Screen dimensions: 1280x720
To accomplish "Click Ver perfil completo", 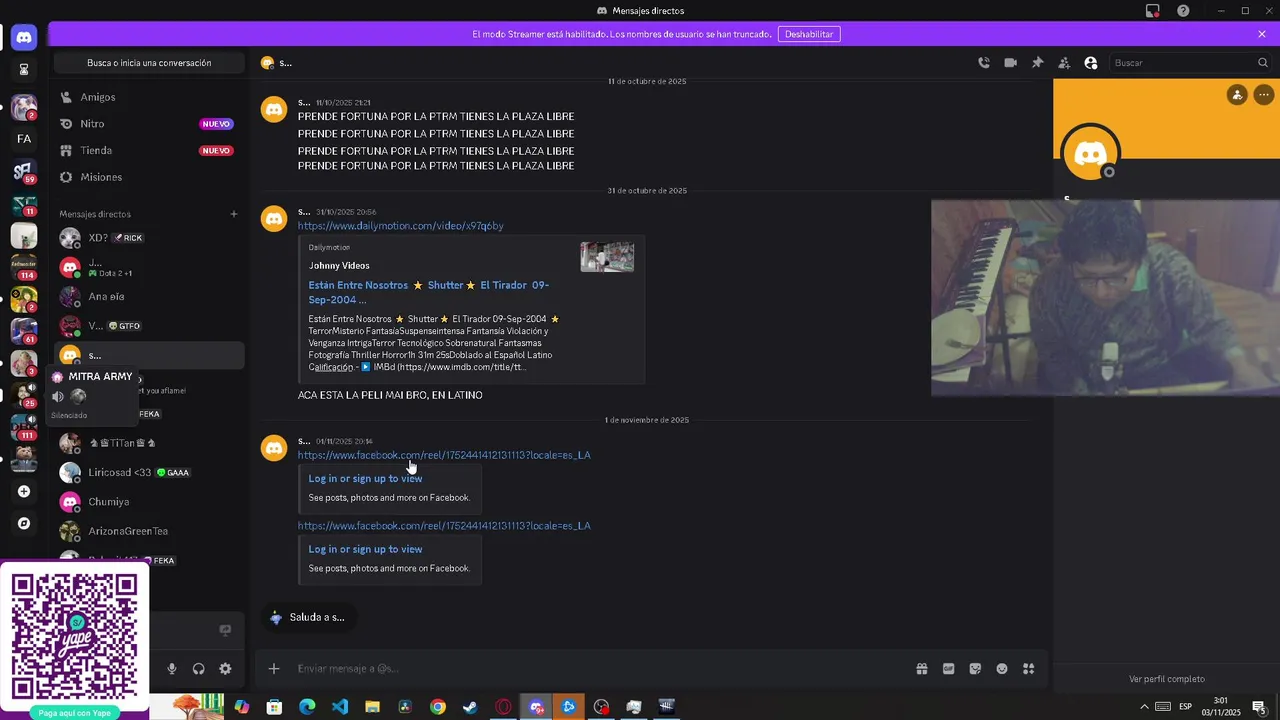I will pos(1167,679).
